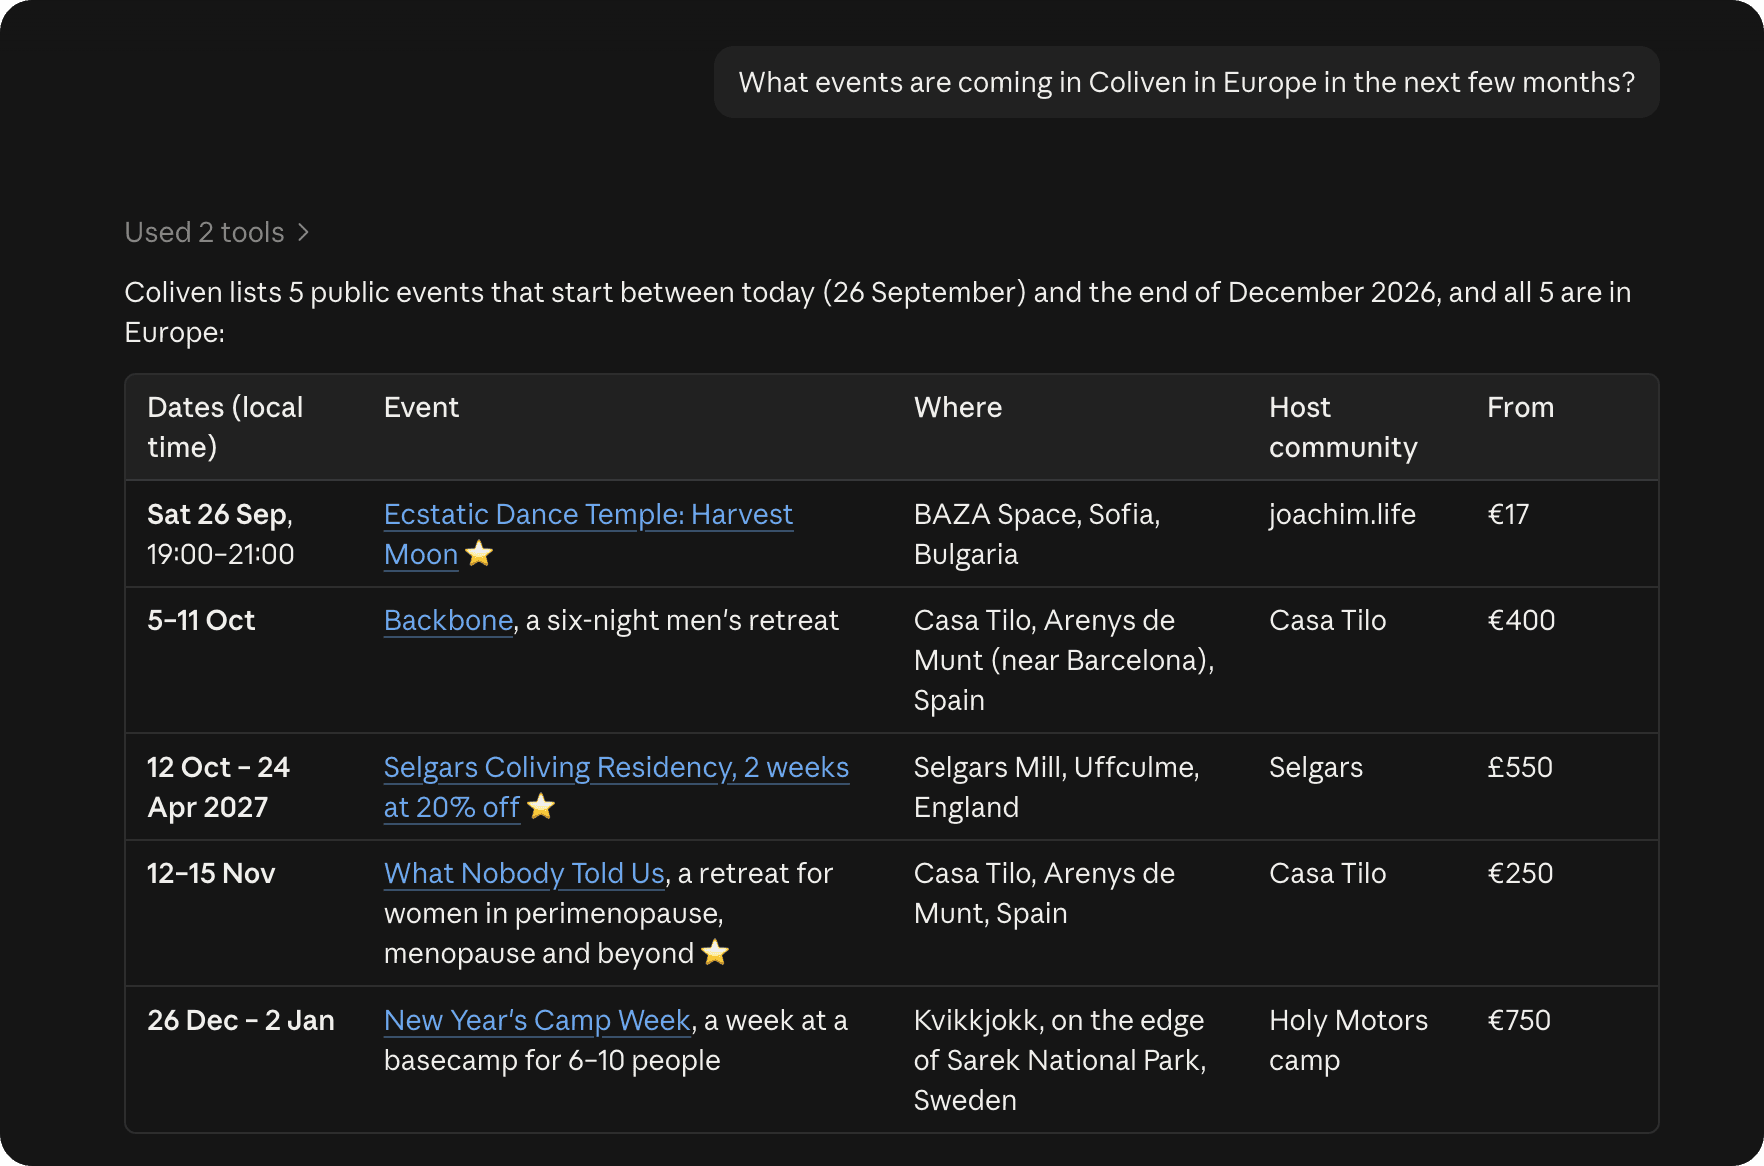Click the star after 'menopause and beyond'
1764x1166 pixels.
pos(715,952)
